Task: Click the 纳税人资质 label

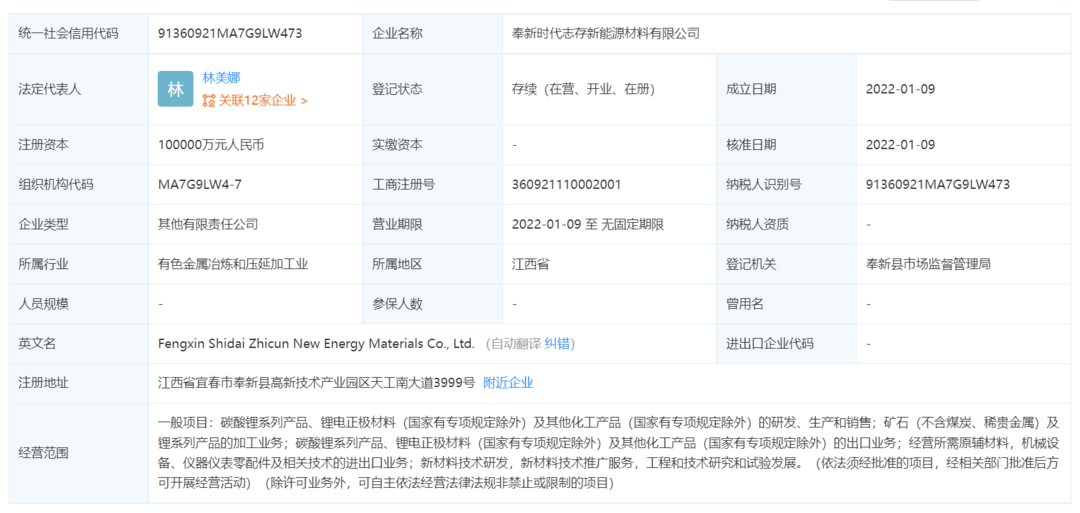Action: [x=758, y=224]
